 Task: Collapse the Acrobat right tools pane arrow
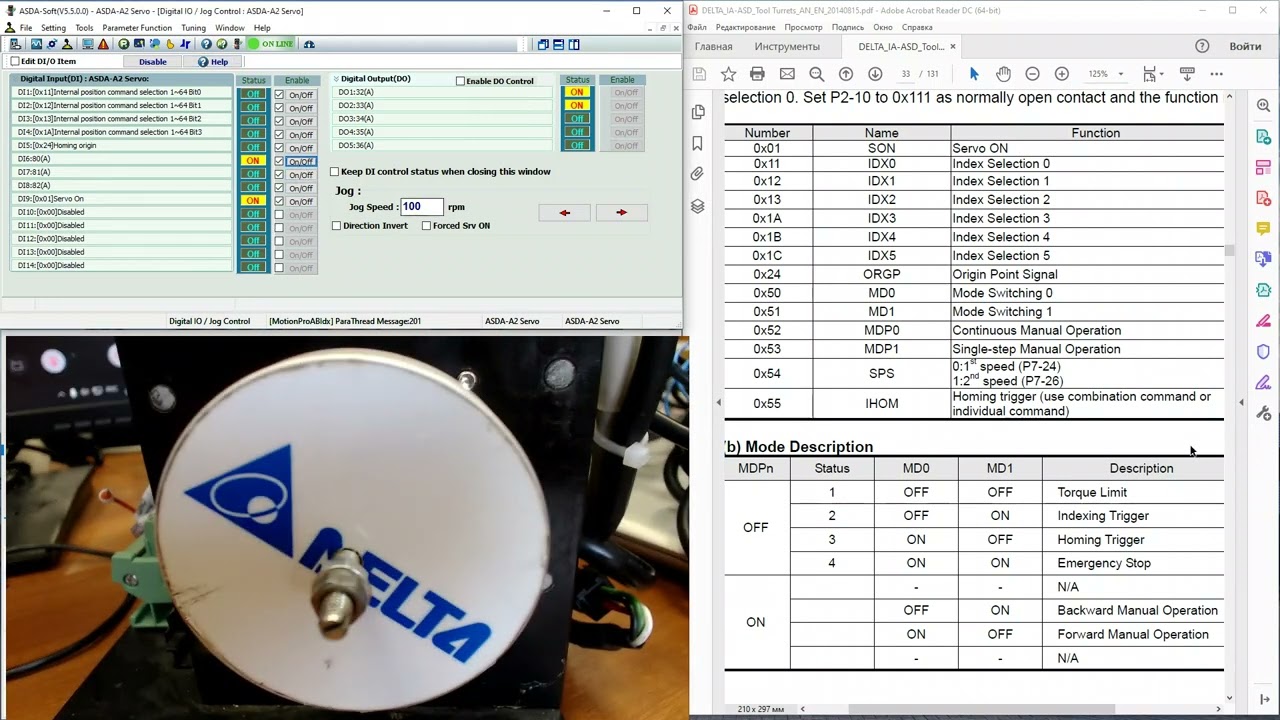click(x=1241, y=402)
